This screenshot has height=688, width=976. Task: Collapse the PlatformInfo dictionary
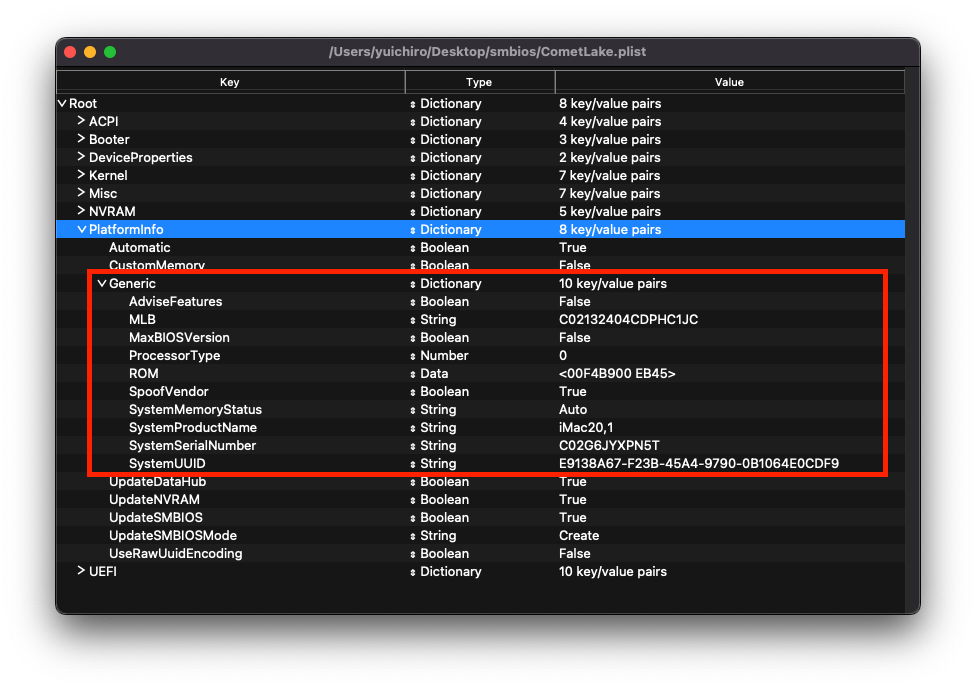[x=81, y=229]
